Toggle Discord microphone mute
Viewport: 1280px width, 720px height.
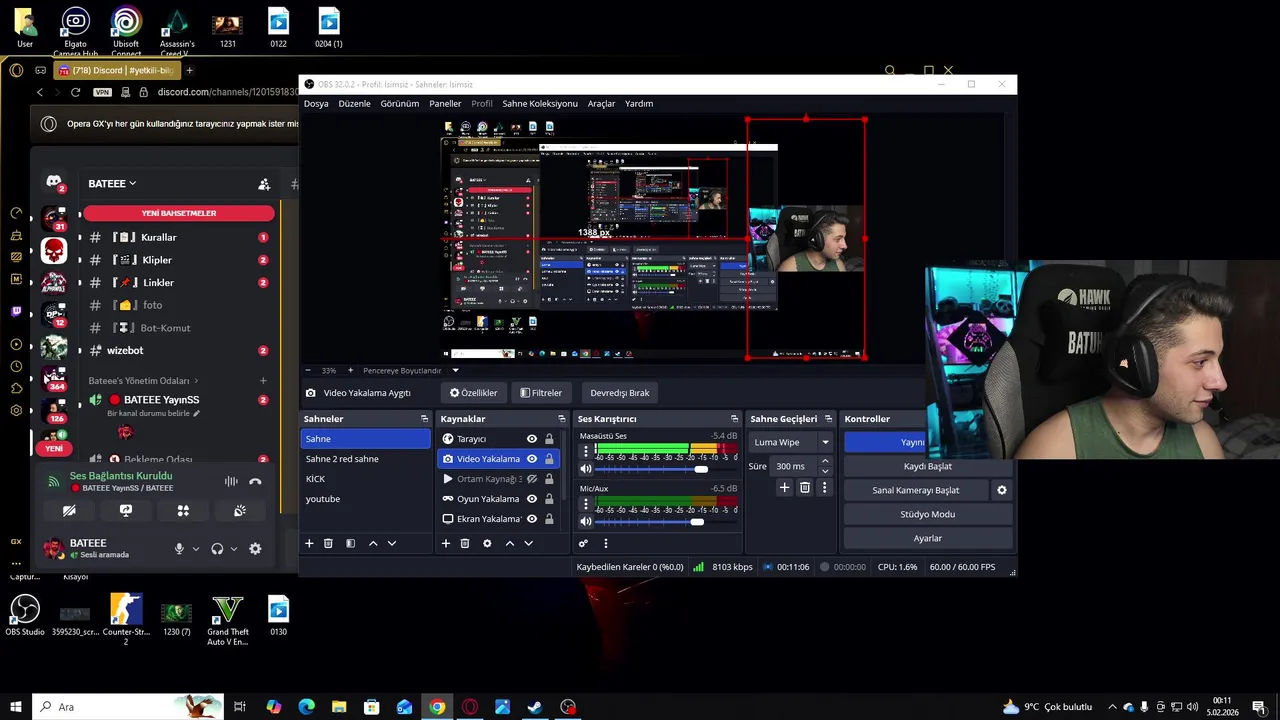tap(179, 548)
